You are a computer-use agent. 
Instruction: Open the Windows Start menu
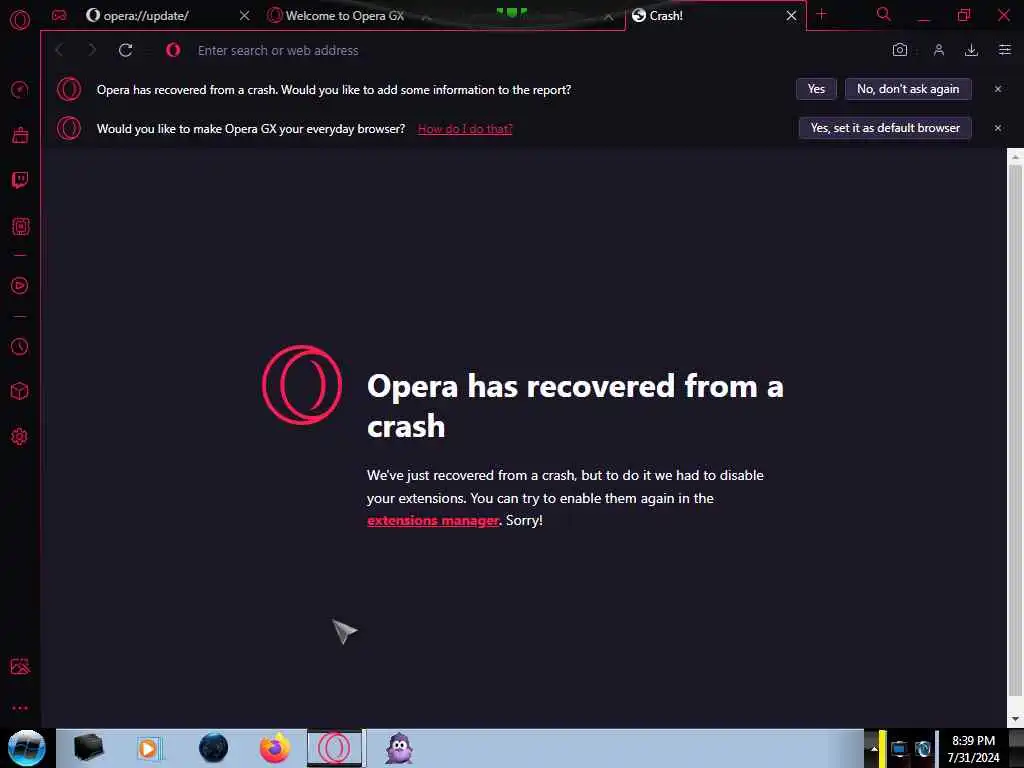click(x=26, y=748)
